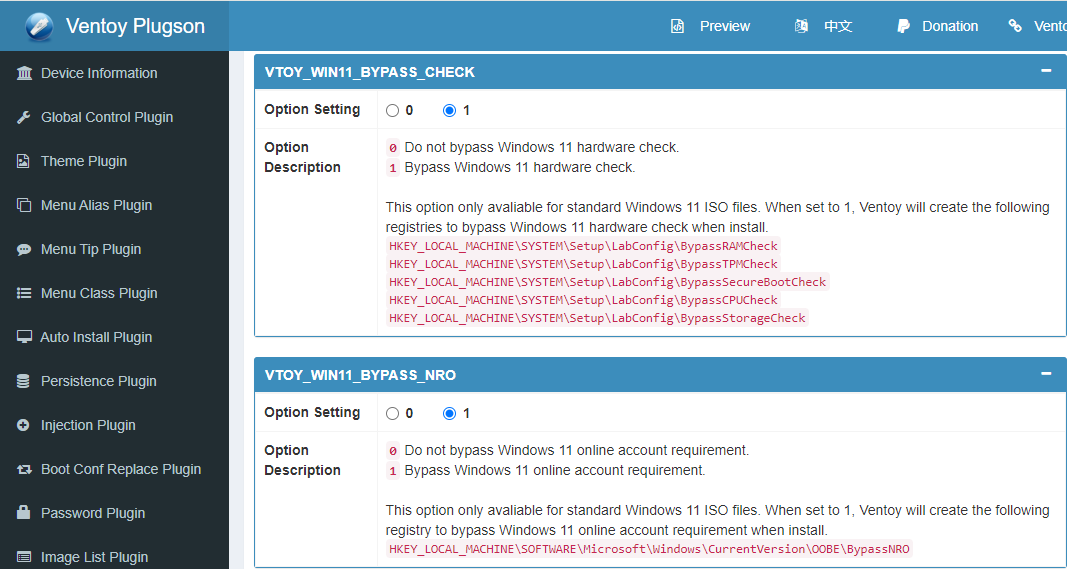
Task: Click "Do not bypass Windows 11 online account requirement."
Action: [x=576, y=450]
